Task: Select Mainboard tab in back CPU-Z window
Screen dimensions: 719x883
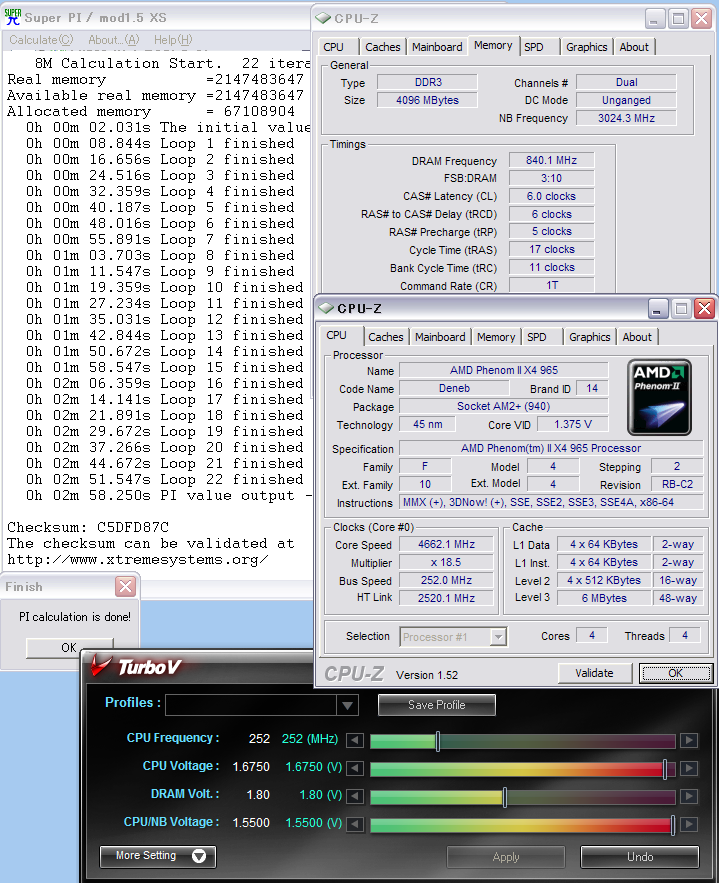Action: 437,47
